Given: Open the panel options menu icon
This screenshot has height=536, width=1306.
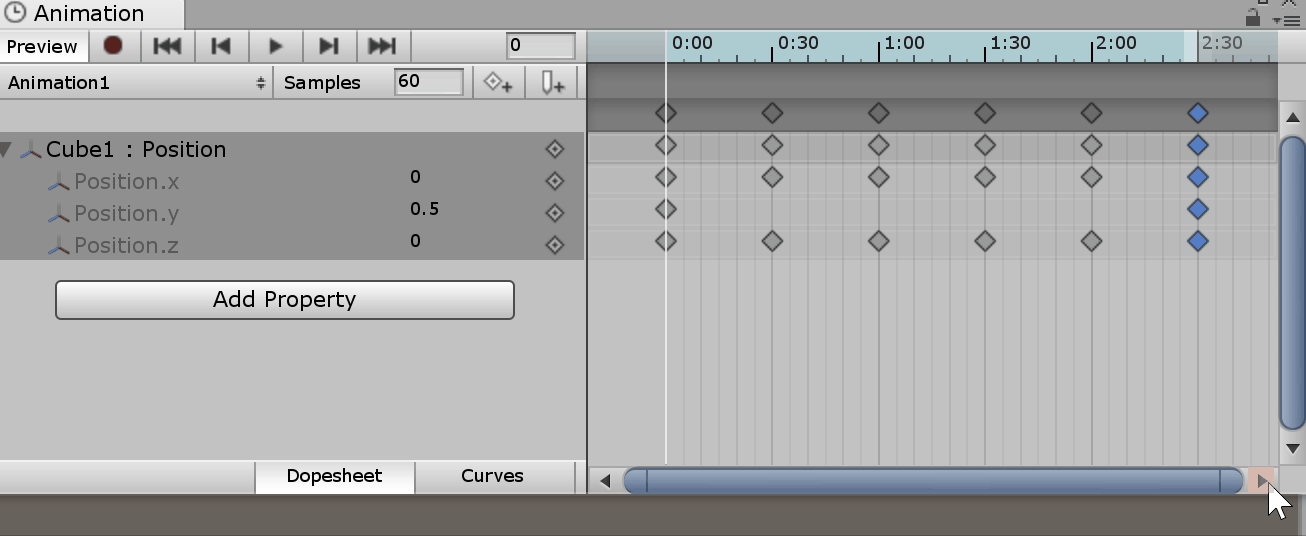Looking at the screenshot, I should [x=1290, y=19].
